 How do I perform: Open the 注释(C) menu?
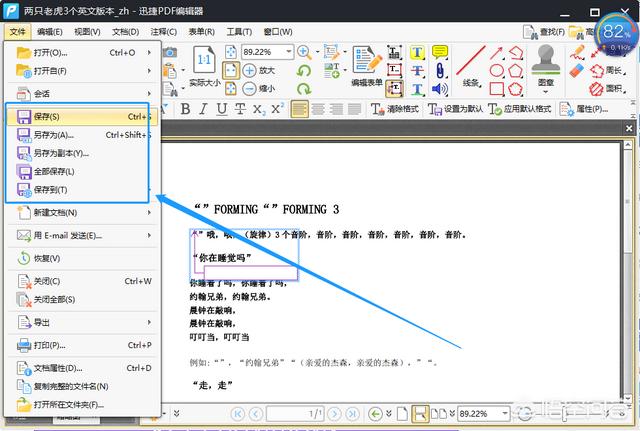click(x=163, y=31)
